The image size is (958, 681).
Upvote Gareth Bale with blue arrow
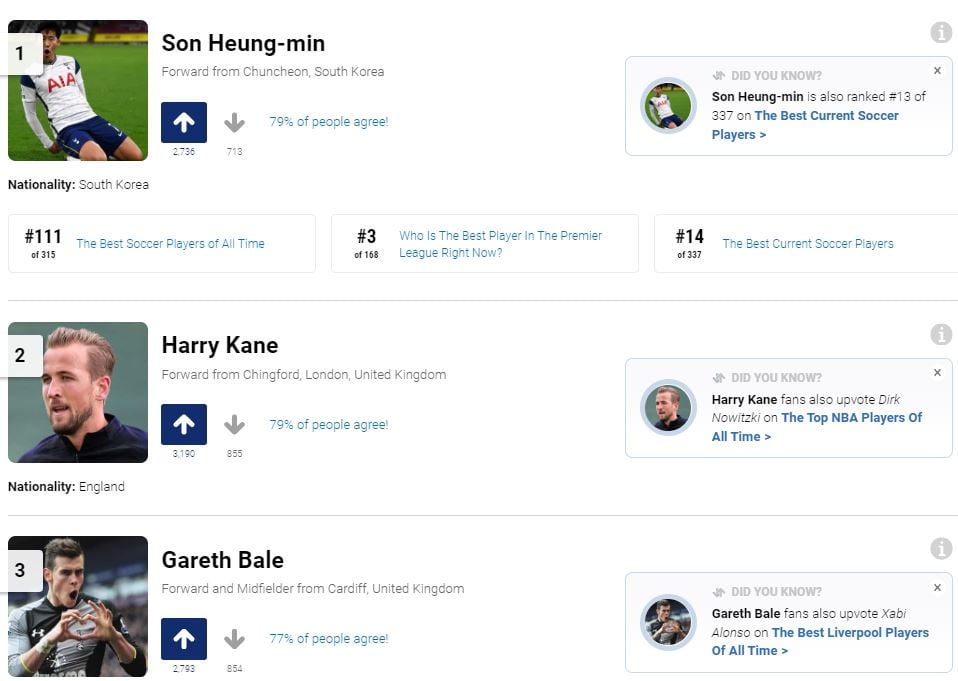[184, 638]
